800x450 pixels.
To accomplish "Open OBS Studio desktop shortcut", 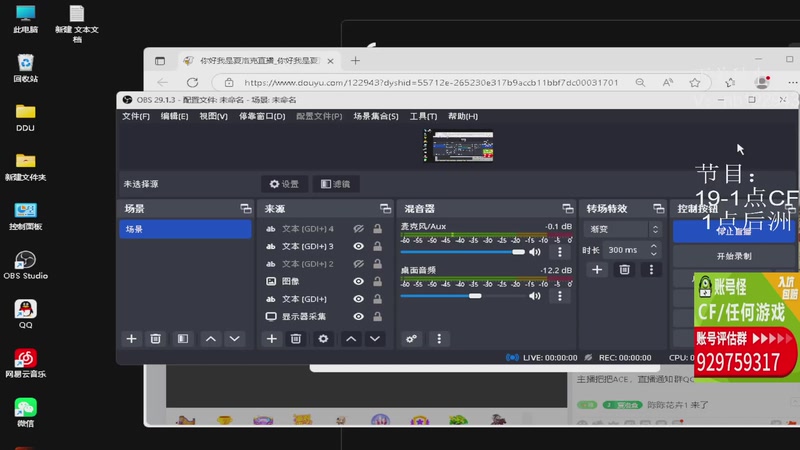I will [x=26, y=265].
